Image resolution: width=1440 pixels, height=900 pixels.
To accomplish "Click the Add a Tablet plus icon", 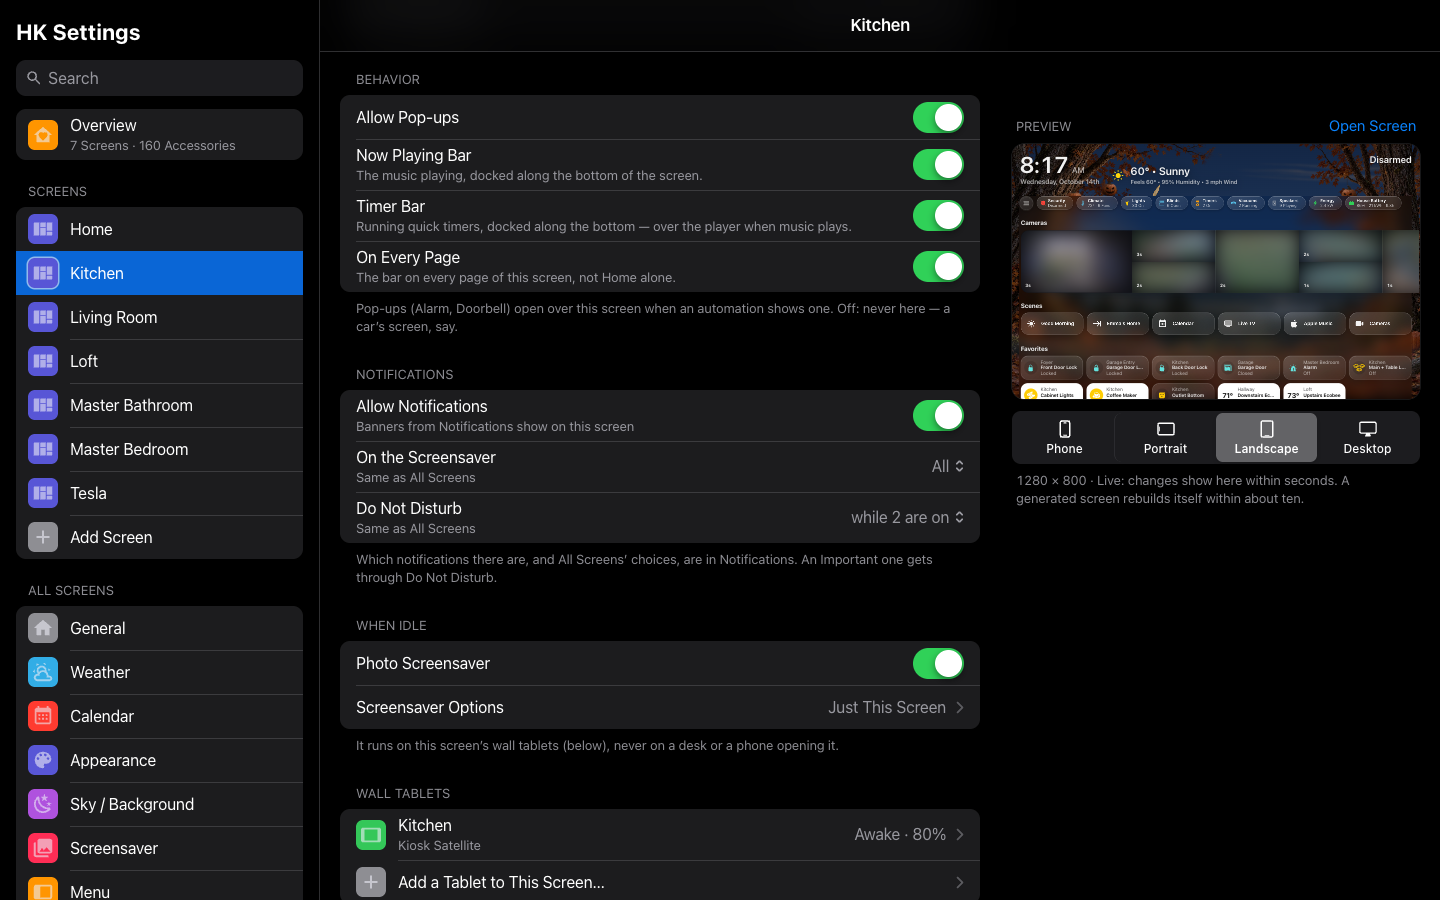I will click(371, 882).
